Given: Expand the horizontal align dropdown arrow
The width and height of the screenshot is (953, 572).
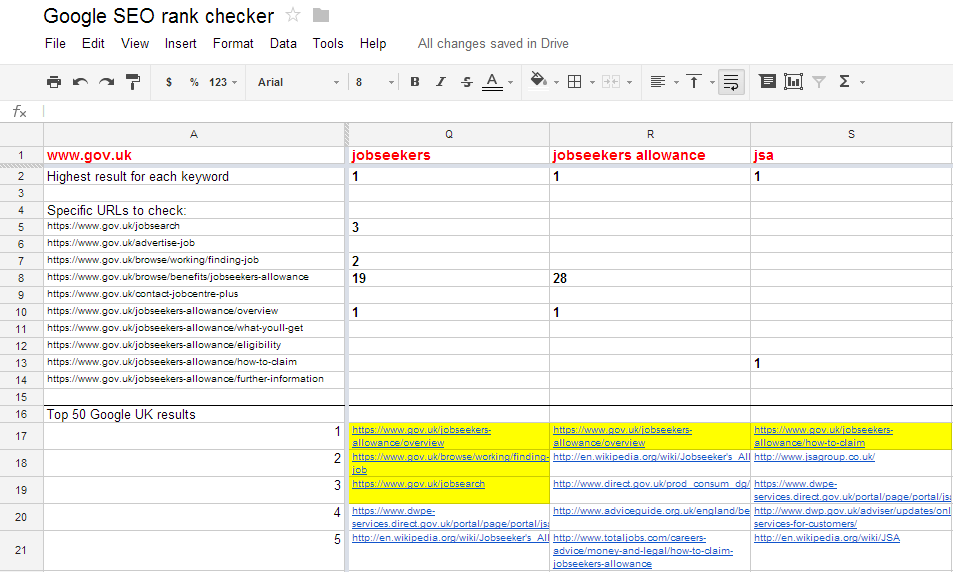Looking at the screenshot, I should pyautogui.click(x=676, y=82).
